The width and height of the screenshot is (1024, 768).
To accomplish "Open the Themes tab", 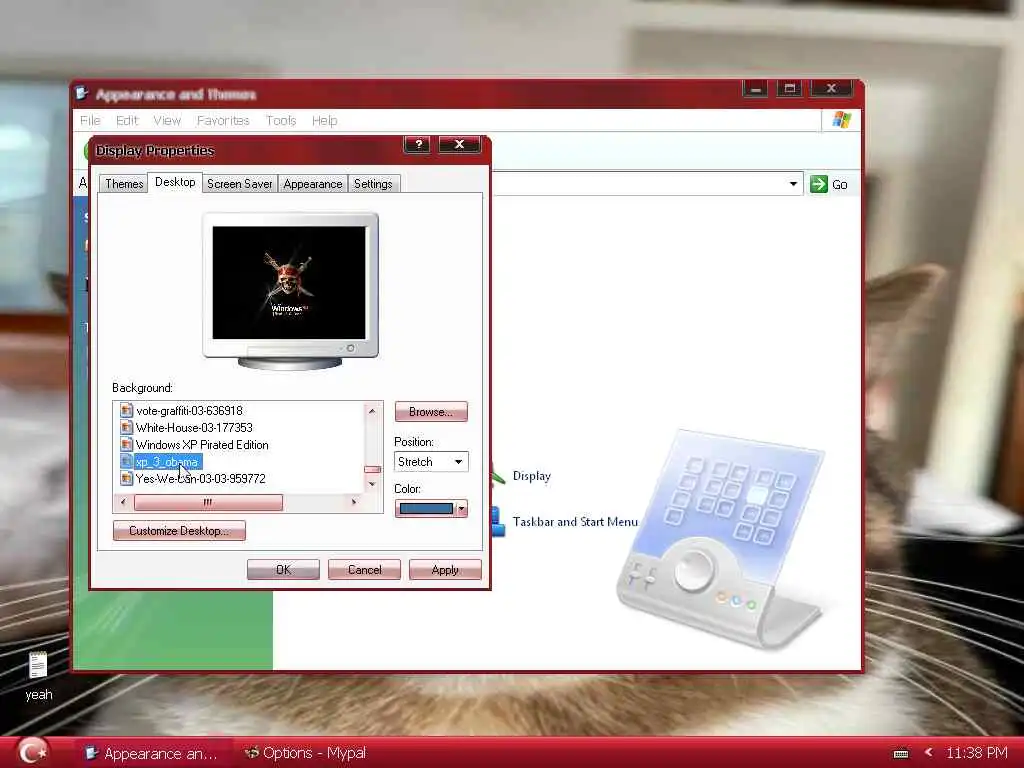I will click(123, 184).
